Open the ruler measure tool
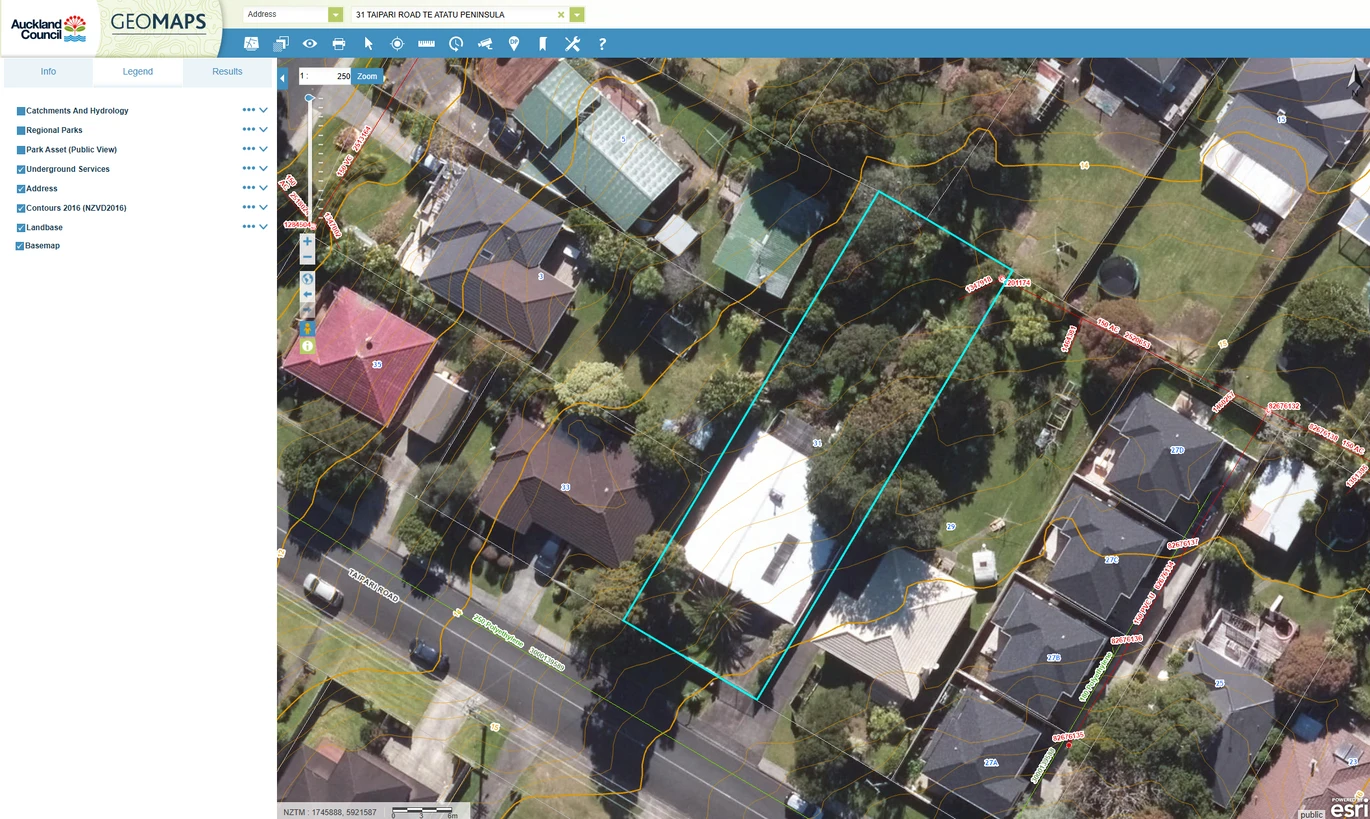 click(427, 44)
